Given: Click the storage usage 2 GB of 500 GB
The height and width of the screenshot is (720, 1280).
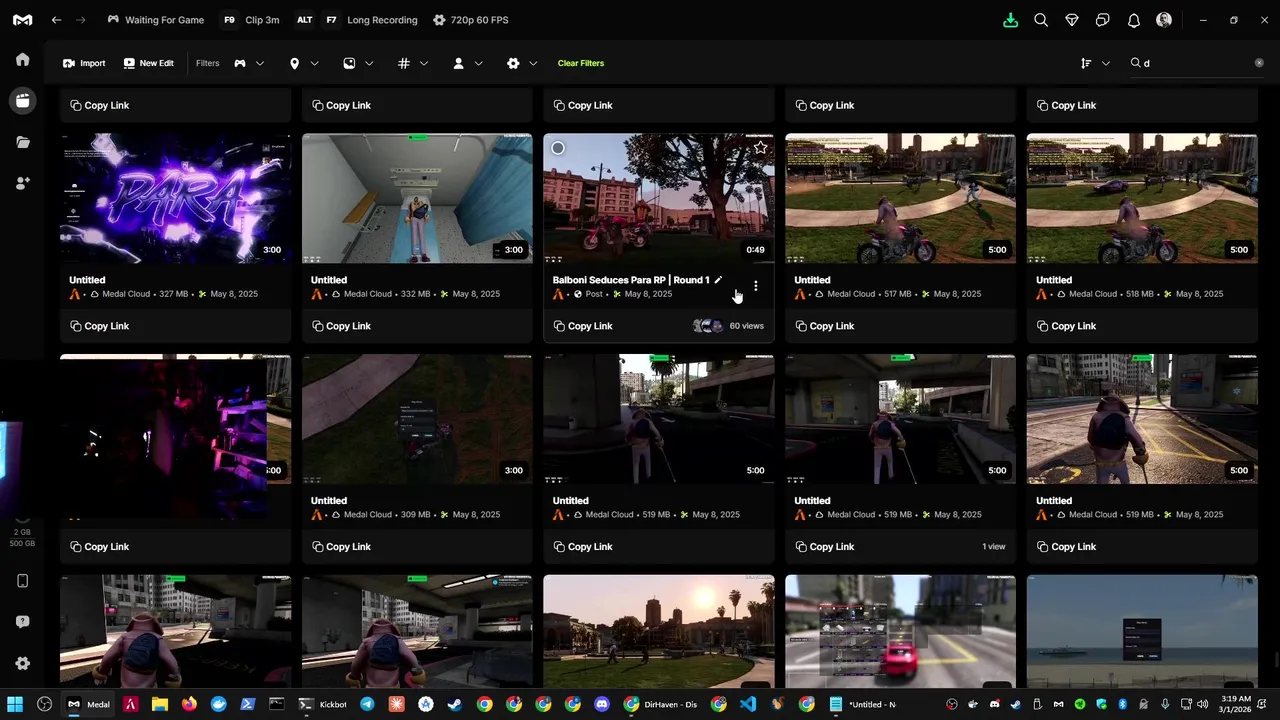Looking at the screenshot, I should [x=22, y=538].
